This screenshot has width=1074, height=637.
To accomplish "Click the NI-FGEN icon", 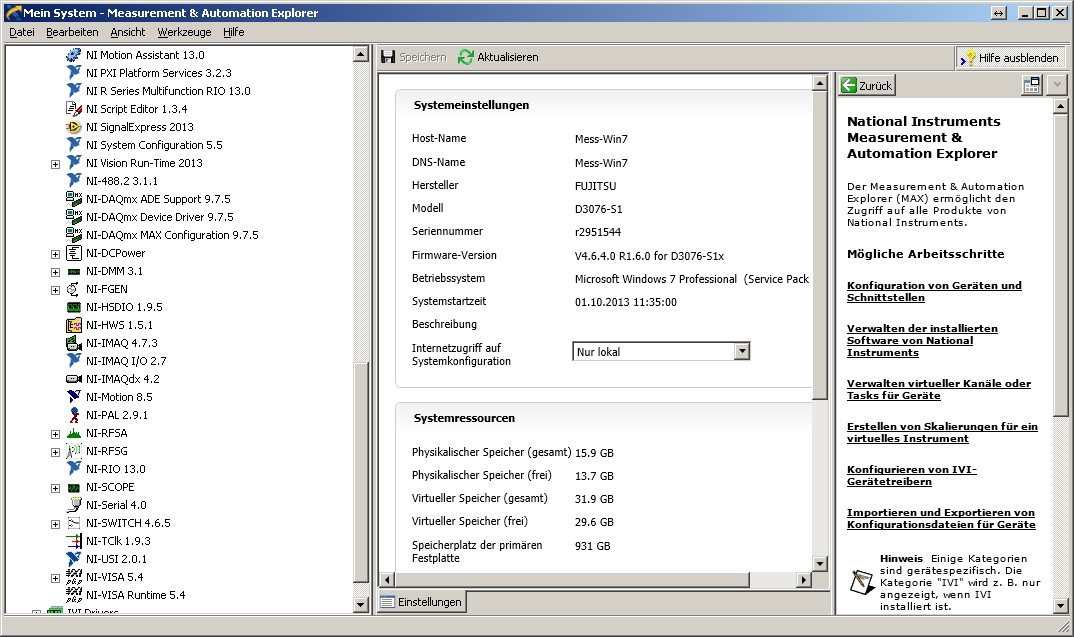I will click(x=73, y=289).
